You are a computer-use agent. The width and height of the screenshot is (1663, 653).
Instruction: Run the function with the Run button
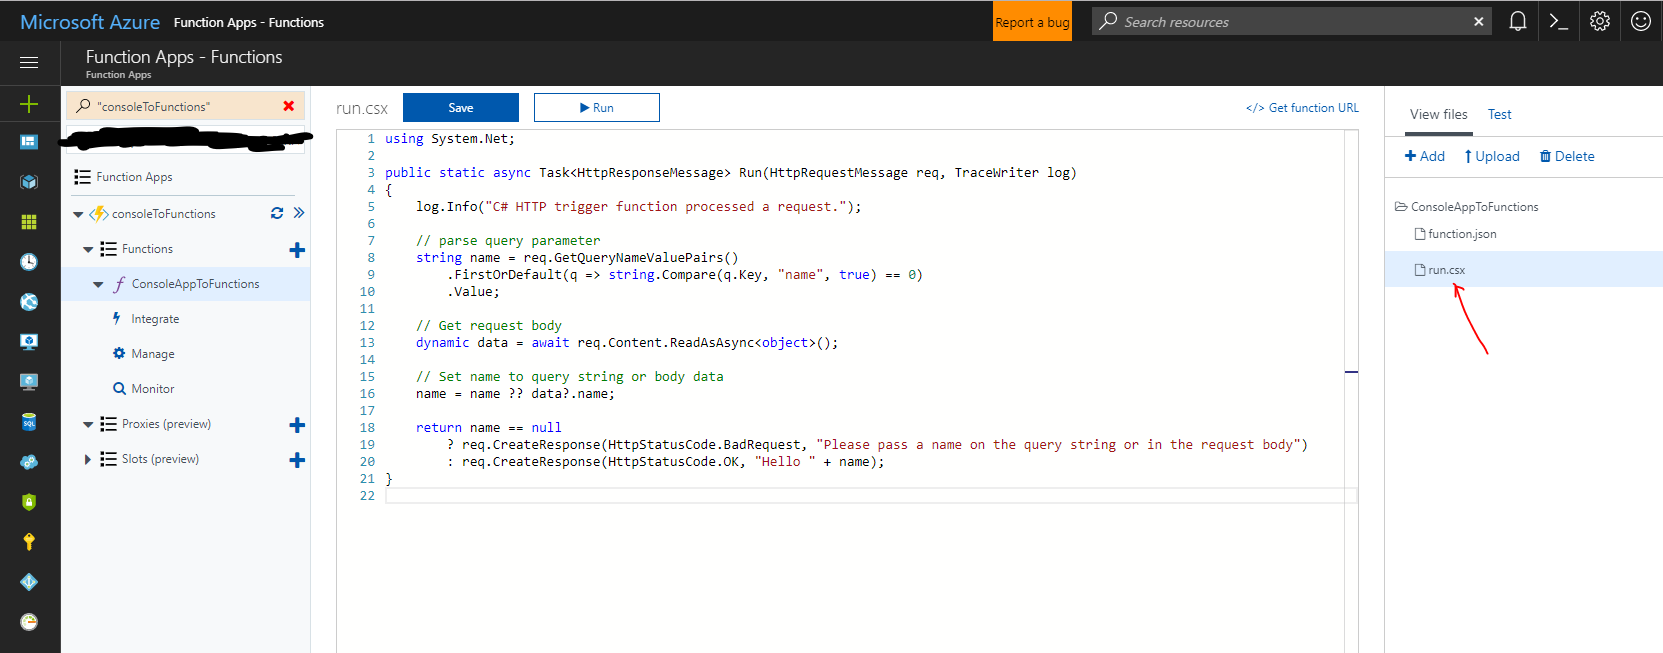(597, 107)
